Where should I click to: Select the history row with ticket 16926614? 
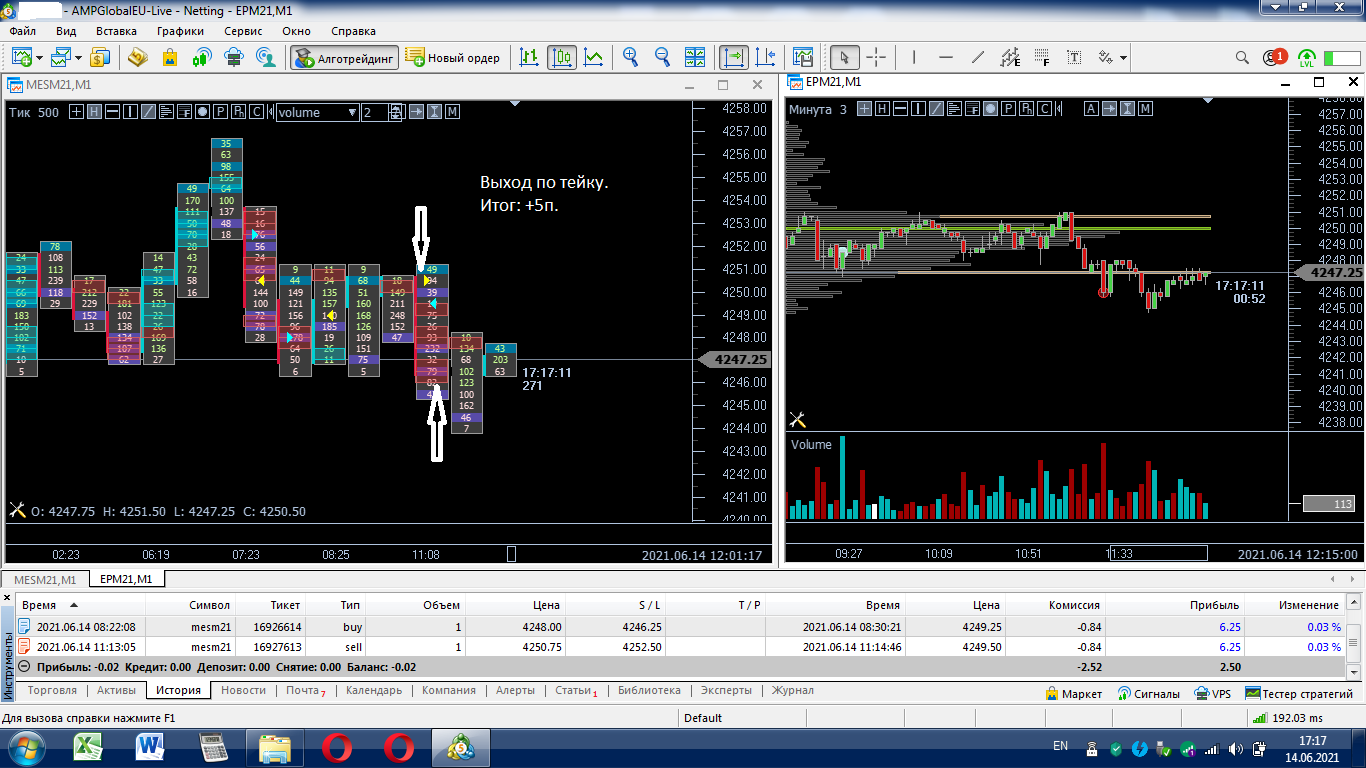(x=679, y=627)
